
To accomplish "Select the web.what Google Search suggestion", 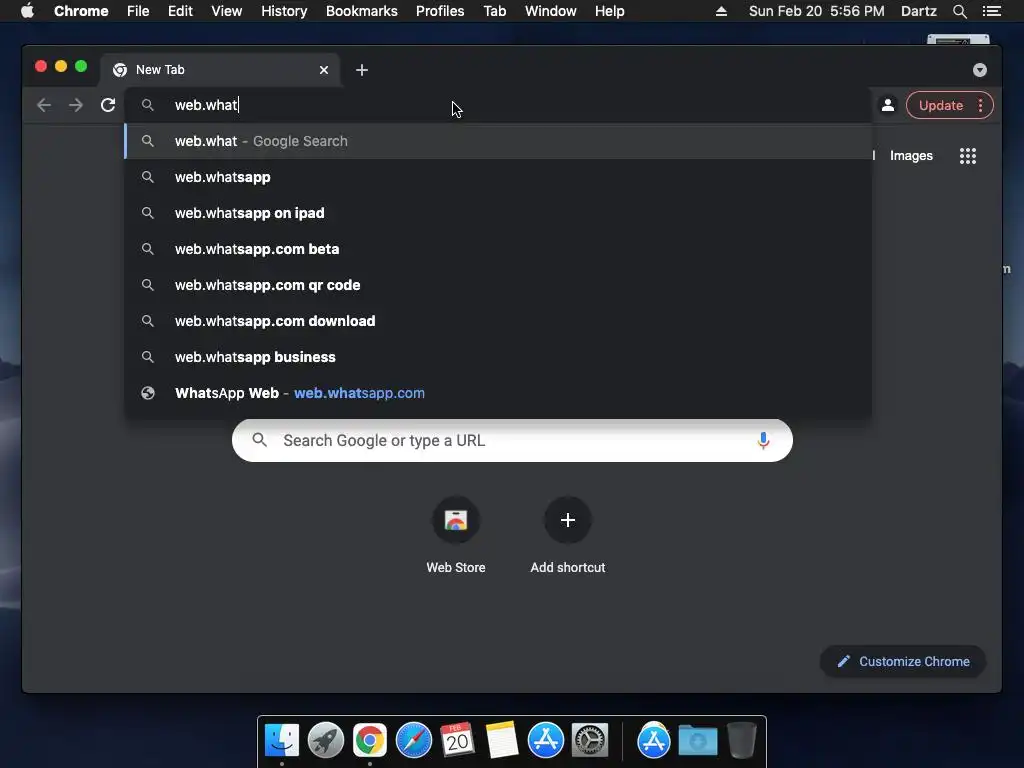I will click(x=498, y=141).
